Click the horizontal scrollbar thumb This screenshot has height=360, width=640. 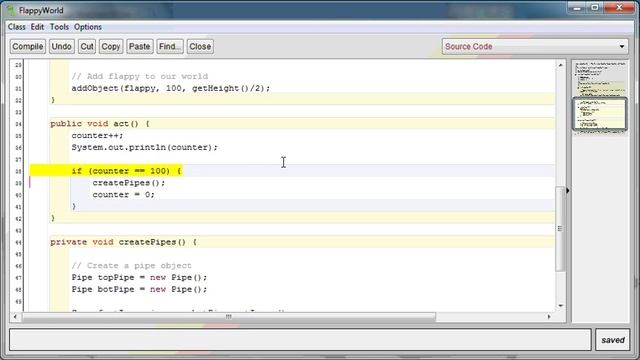pyautogui.click(x=229, y=317)
